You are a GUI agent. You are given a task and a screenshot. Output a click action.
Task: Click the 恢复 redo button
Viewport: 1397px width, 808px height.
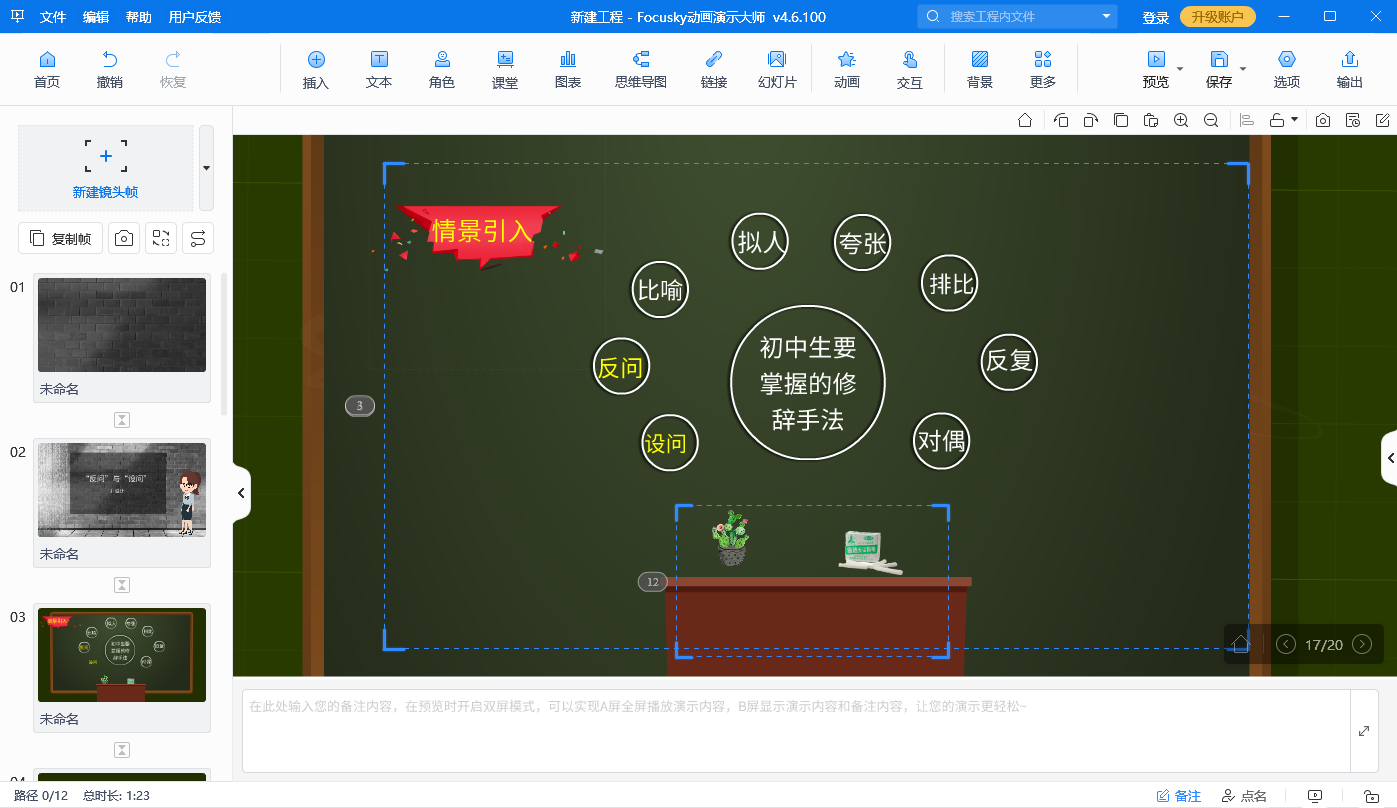coord(173,69)
